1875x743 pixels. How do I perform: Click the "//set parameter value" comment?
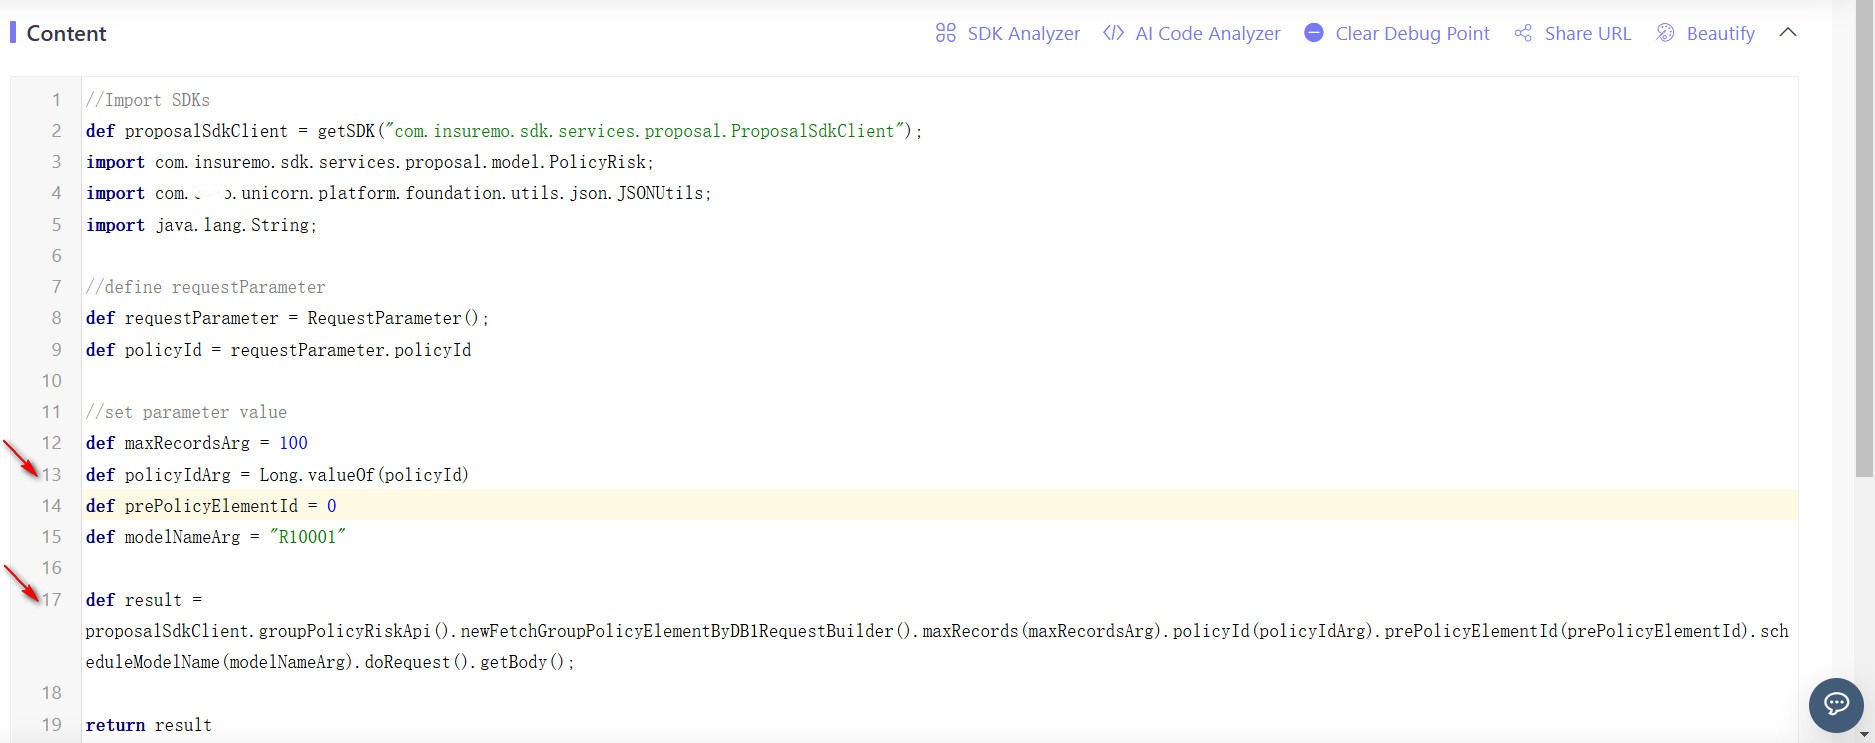[x=186, y=412]
